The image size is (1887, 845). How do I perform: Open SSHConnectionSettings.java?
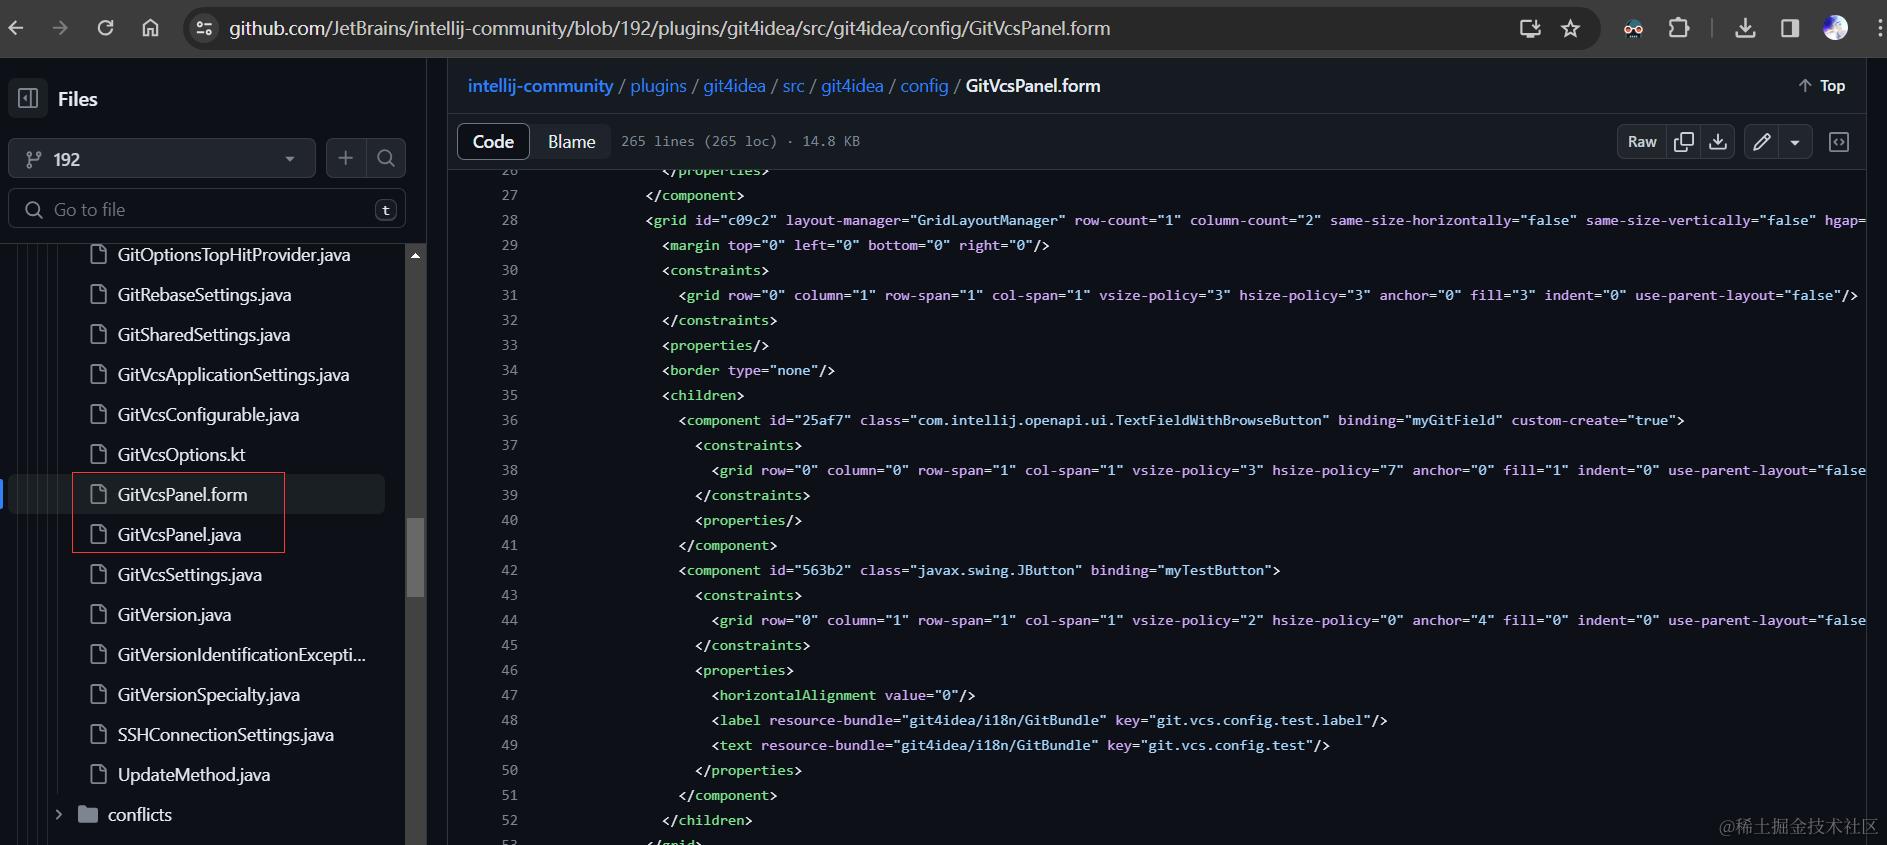point(225,735)
